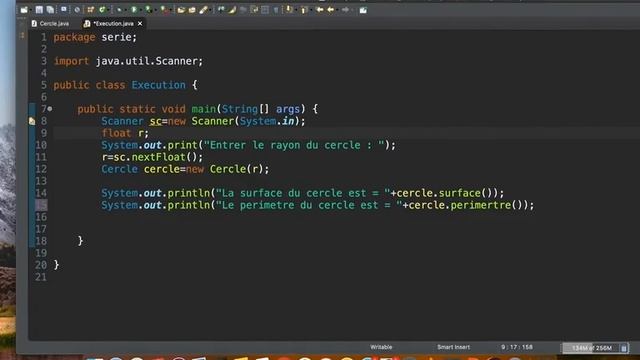Run the program with green Run icon
This screenshot has width=640, height=360.
pos(134,10)
